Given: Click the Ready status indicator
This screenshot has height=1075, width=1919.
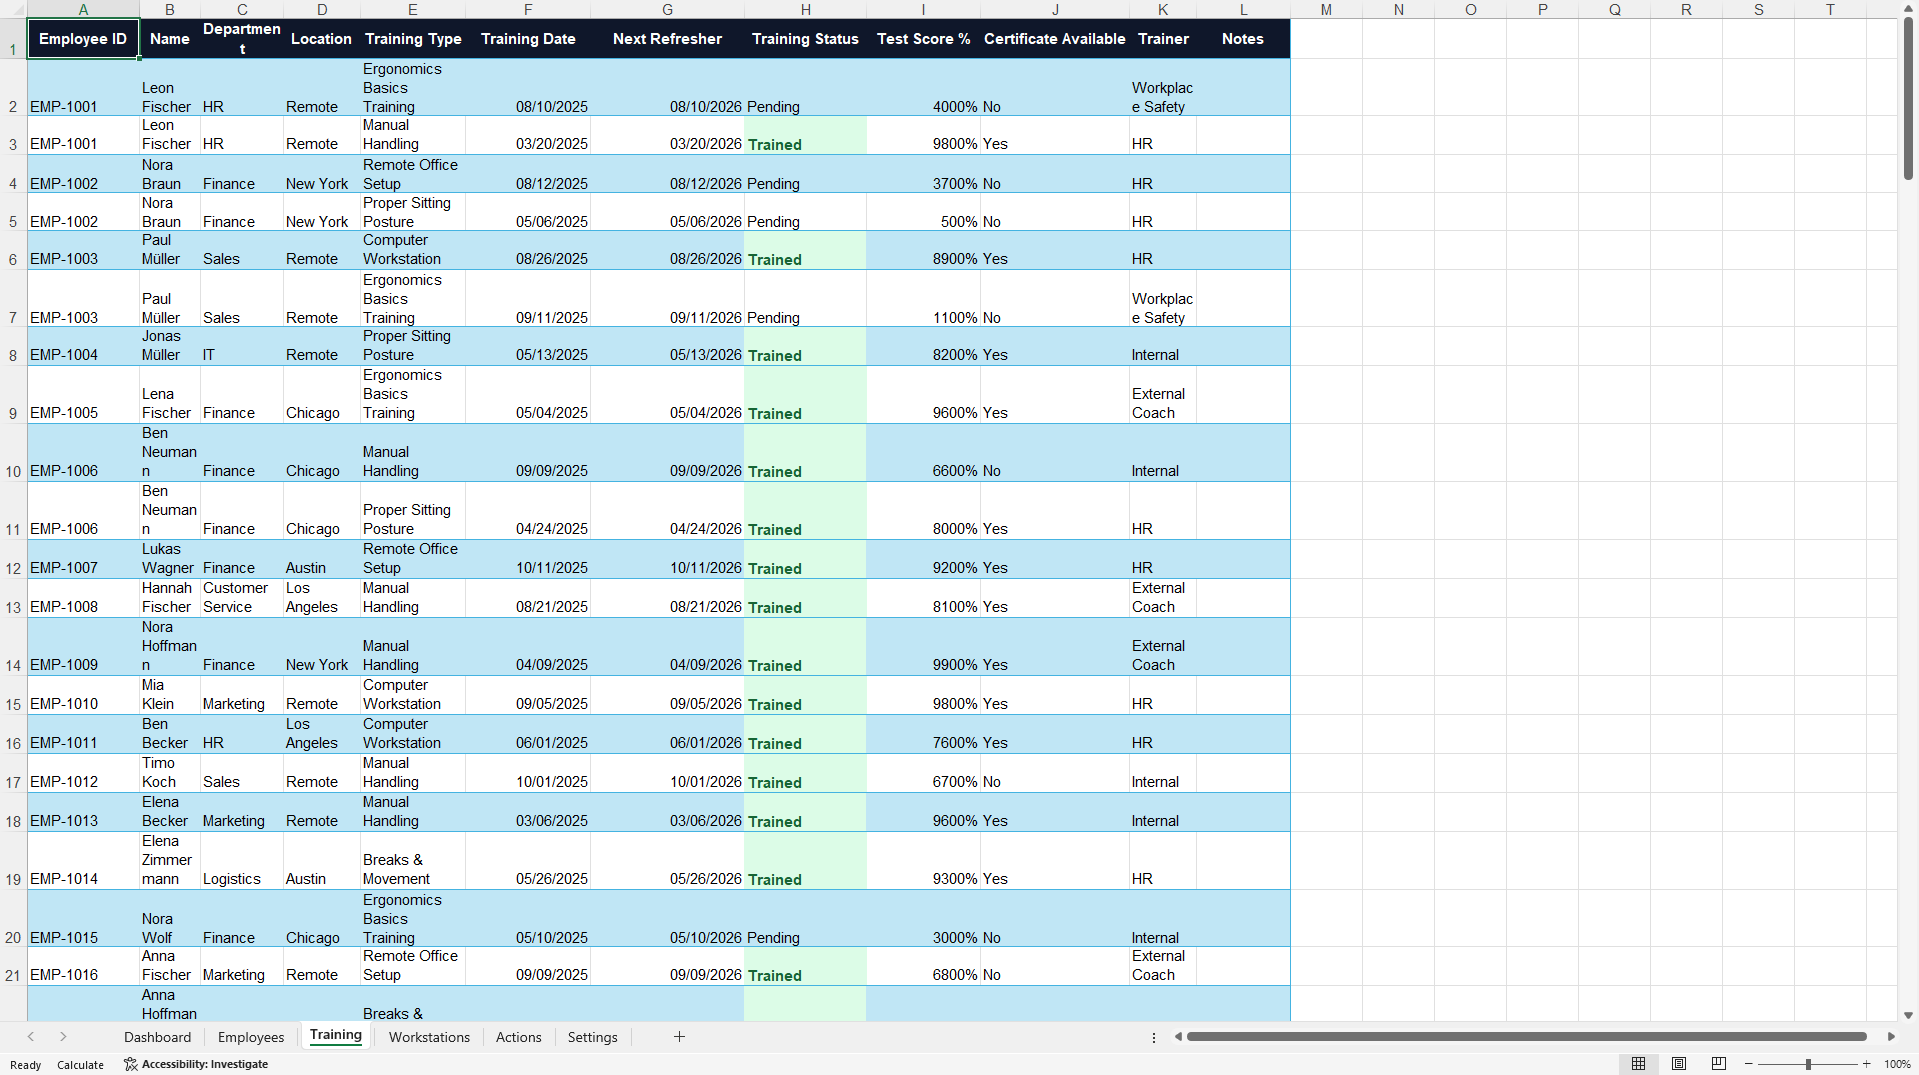Looking at the screenshot, I should tap(26, 1065).
